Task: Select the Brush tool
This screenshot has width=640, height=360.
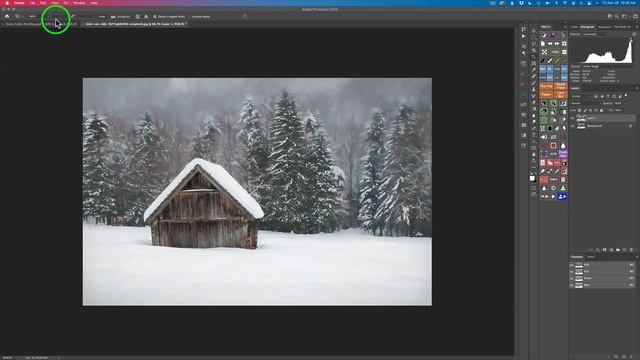Action: (533, 83)
